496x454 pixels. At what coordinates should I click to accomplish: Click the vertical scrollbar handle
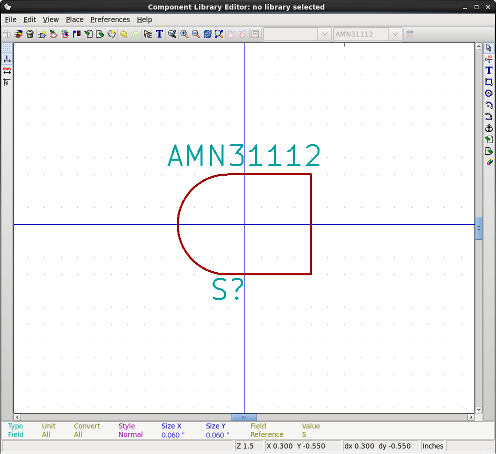(479, 228)
